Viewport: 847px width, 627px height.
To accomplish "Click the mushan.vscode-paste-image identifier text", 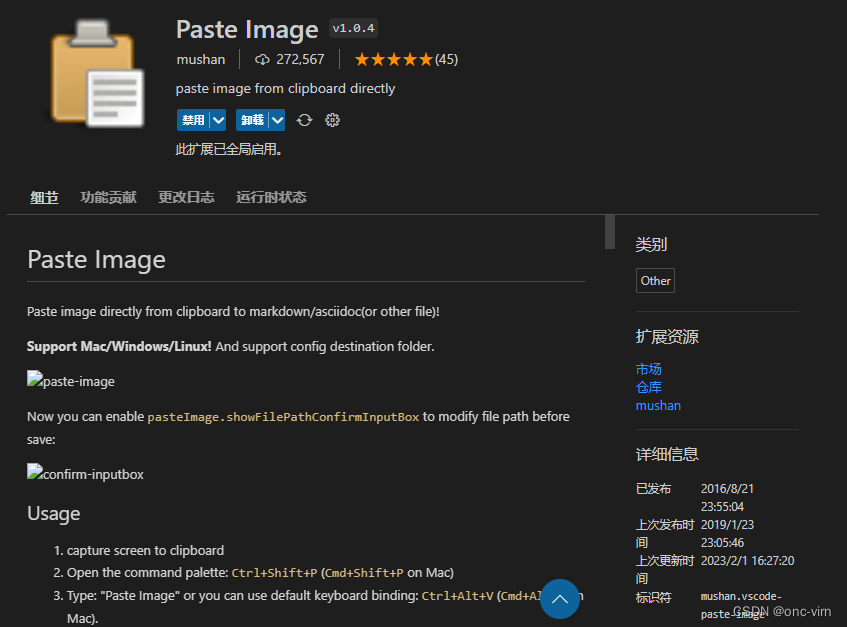I will pyautogui.click(x=741, y=605).
